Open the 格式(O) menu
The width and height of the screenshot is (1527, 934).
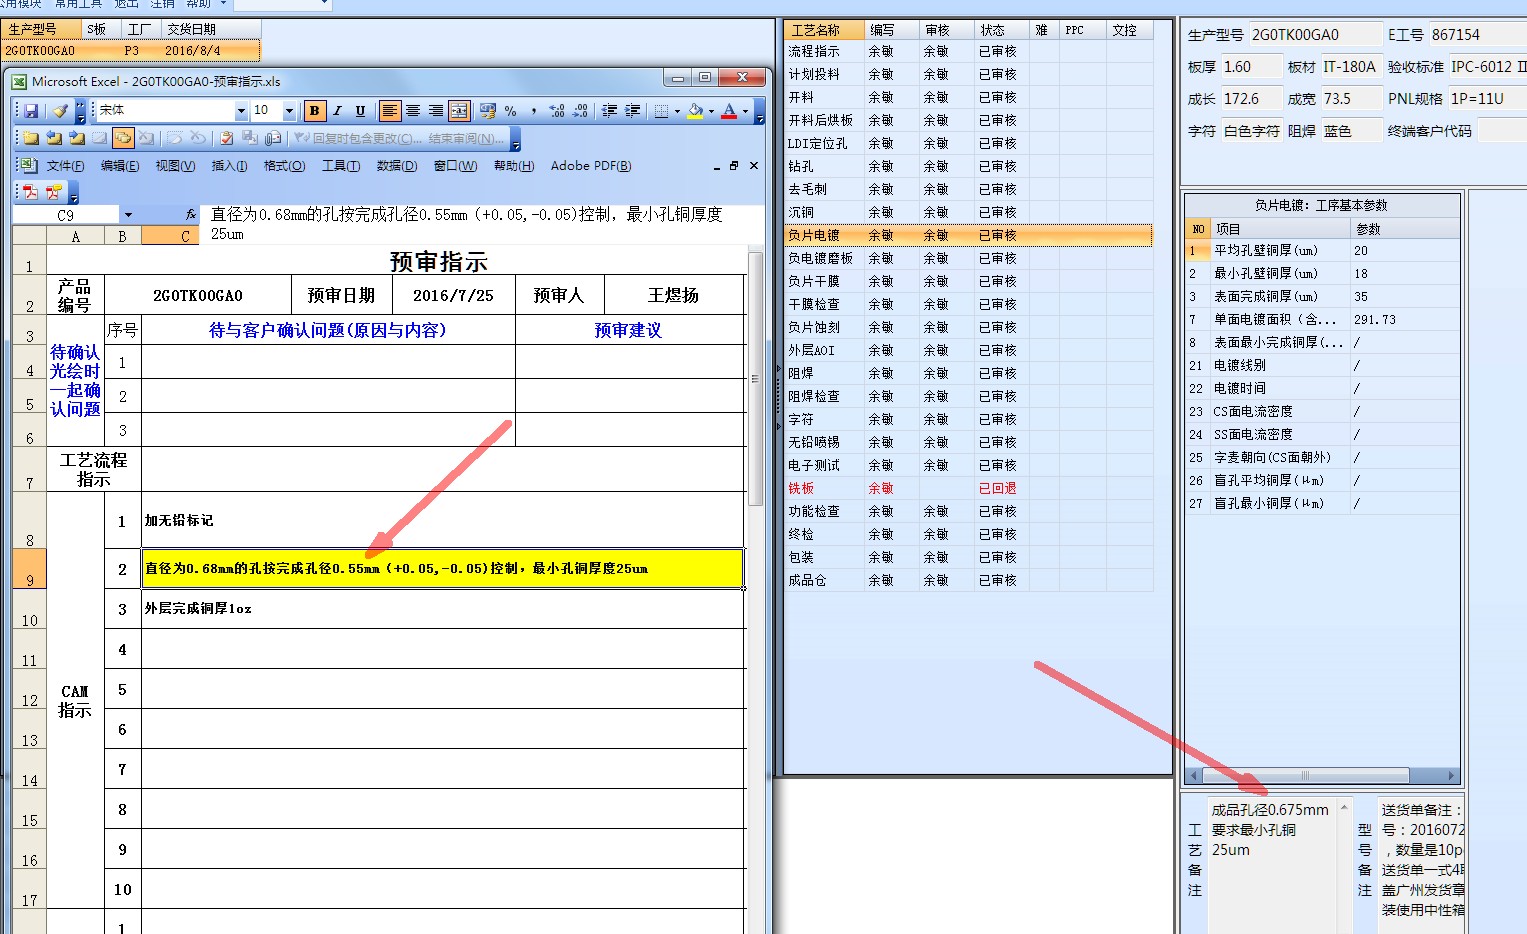pyautogui.click(x=284, y=166)
